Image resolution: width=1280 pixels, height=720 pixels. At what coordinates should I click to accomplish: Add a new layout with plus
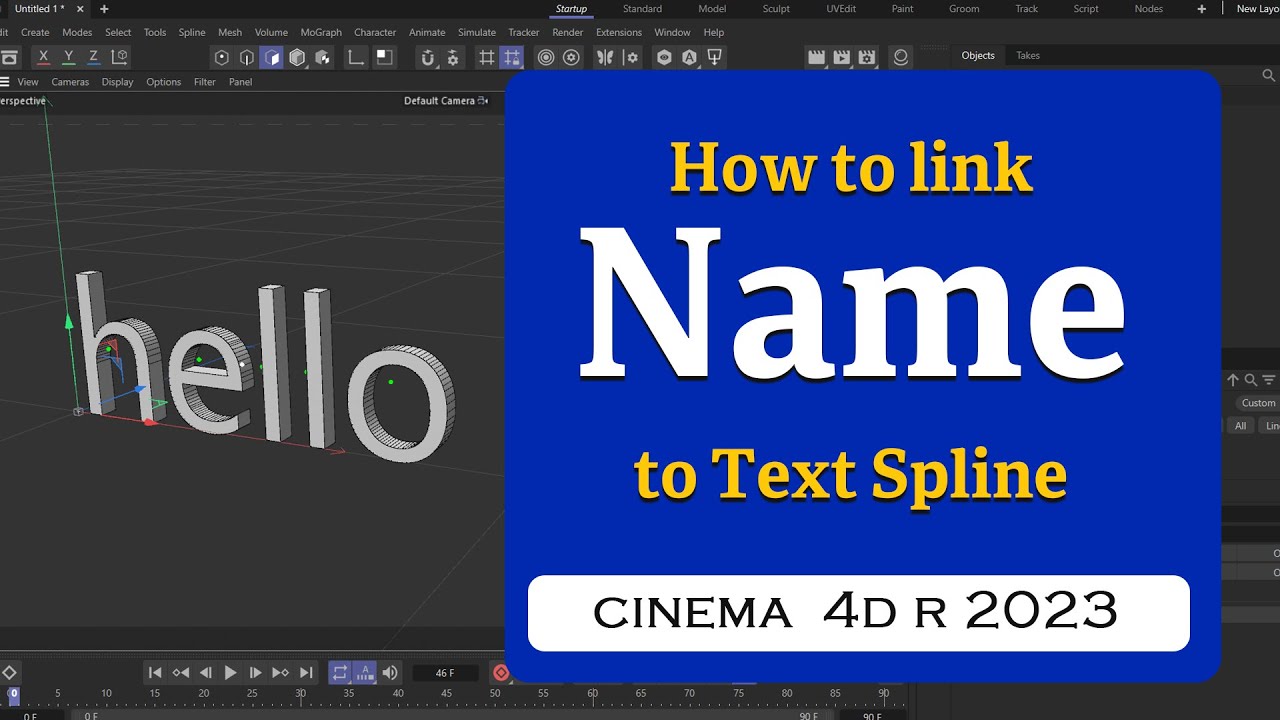click(1201, 9)
